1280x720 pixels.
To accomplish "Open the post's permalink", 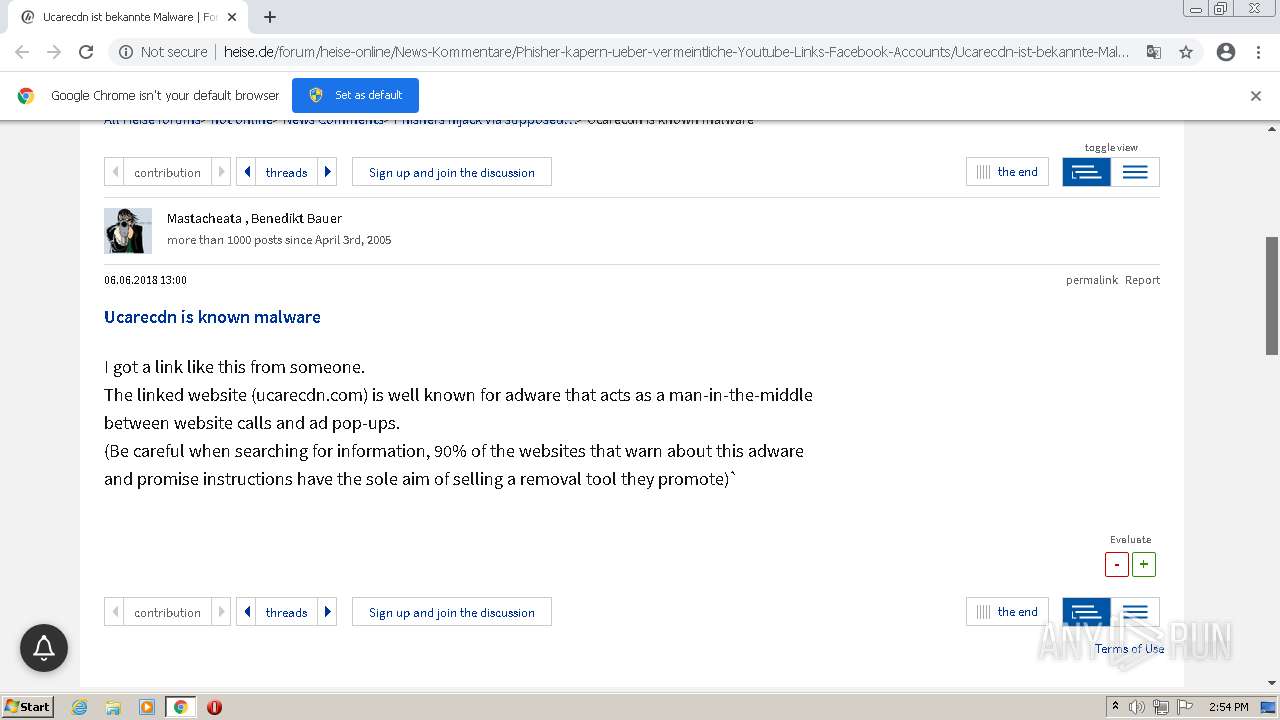I will tap(1091, 280).
